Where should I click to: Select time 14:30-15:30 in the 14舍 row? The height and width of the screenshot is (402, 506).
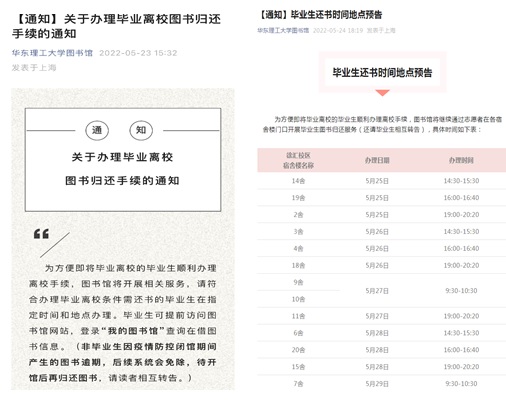(461, 181)
